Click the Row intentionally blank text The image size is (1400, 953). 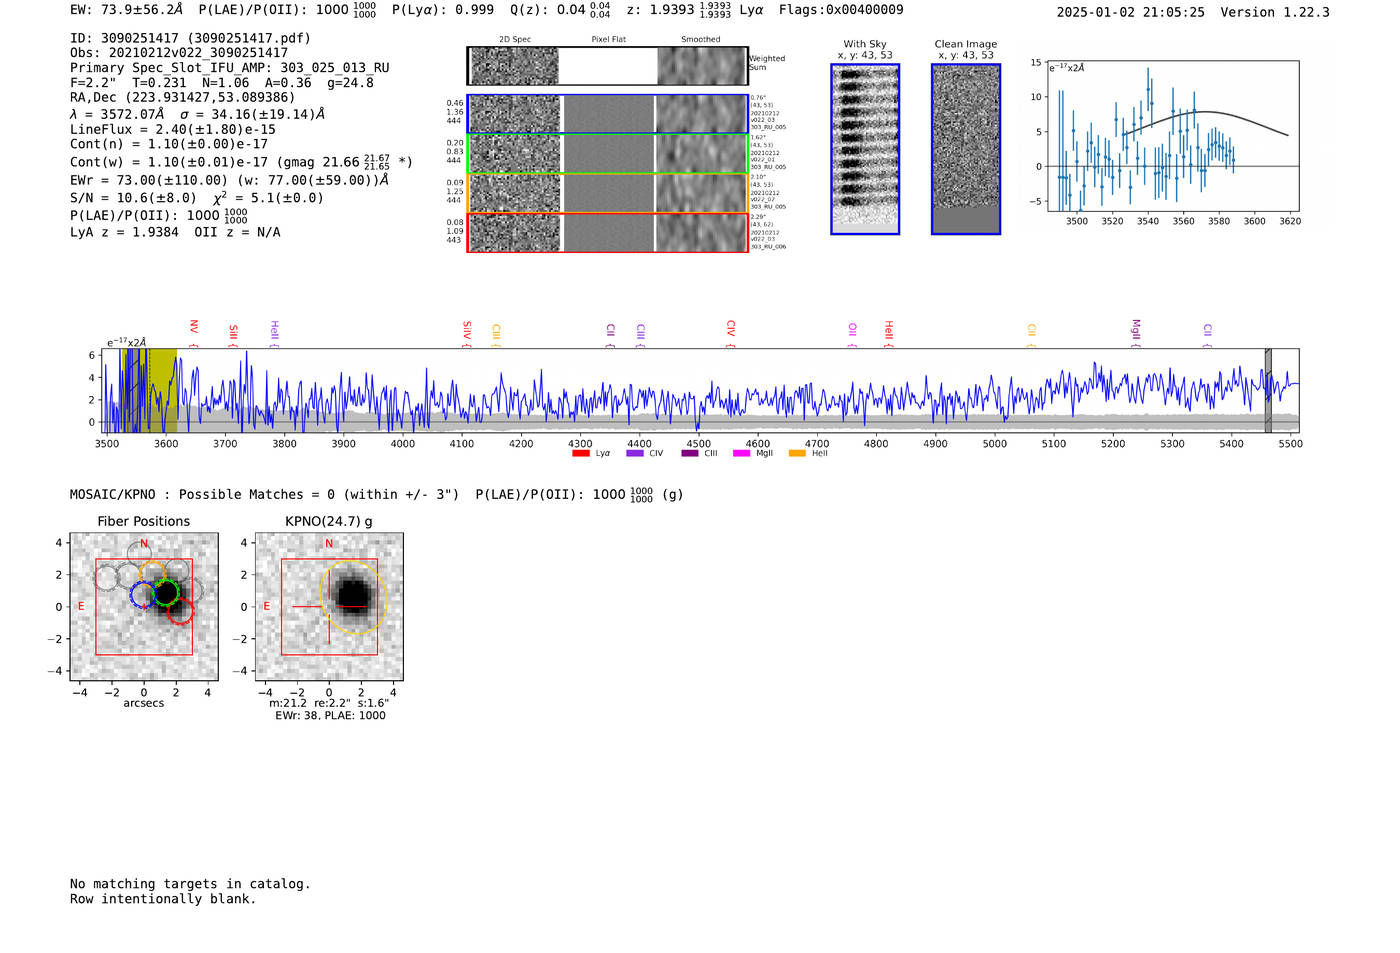coord(163,899)
